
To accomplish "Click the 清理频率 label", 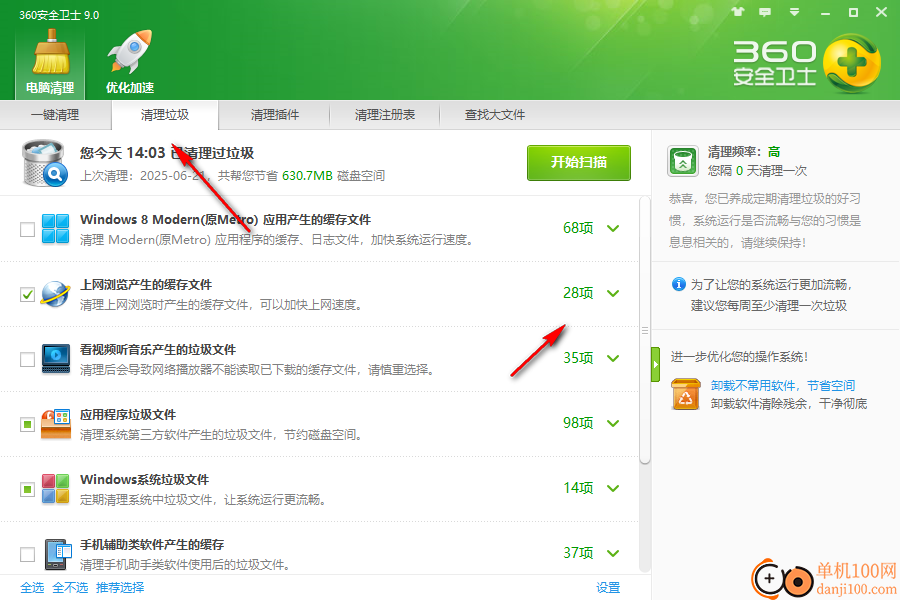I will click(734, 152).
